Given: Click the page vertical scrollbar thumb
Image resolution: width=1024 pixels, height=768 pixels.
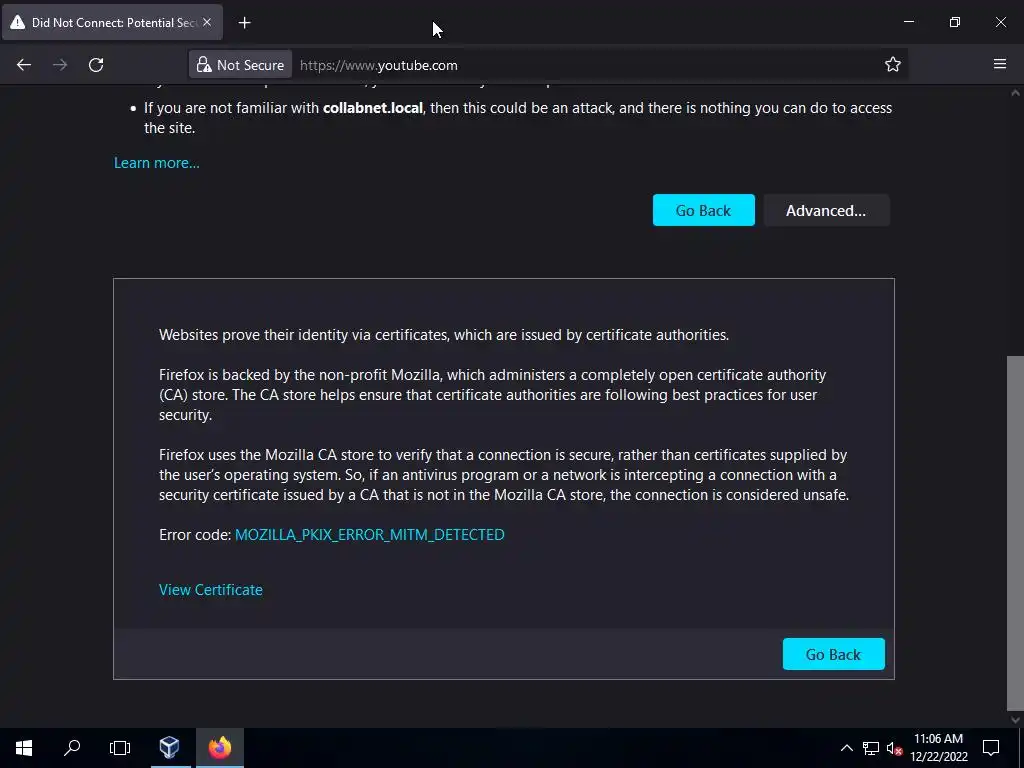Looking at the screenshot, I should [x=1015, y=532].
